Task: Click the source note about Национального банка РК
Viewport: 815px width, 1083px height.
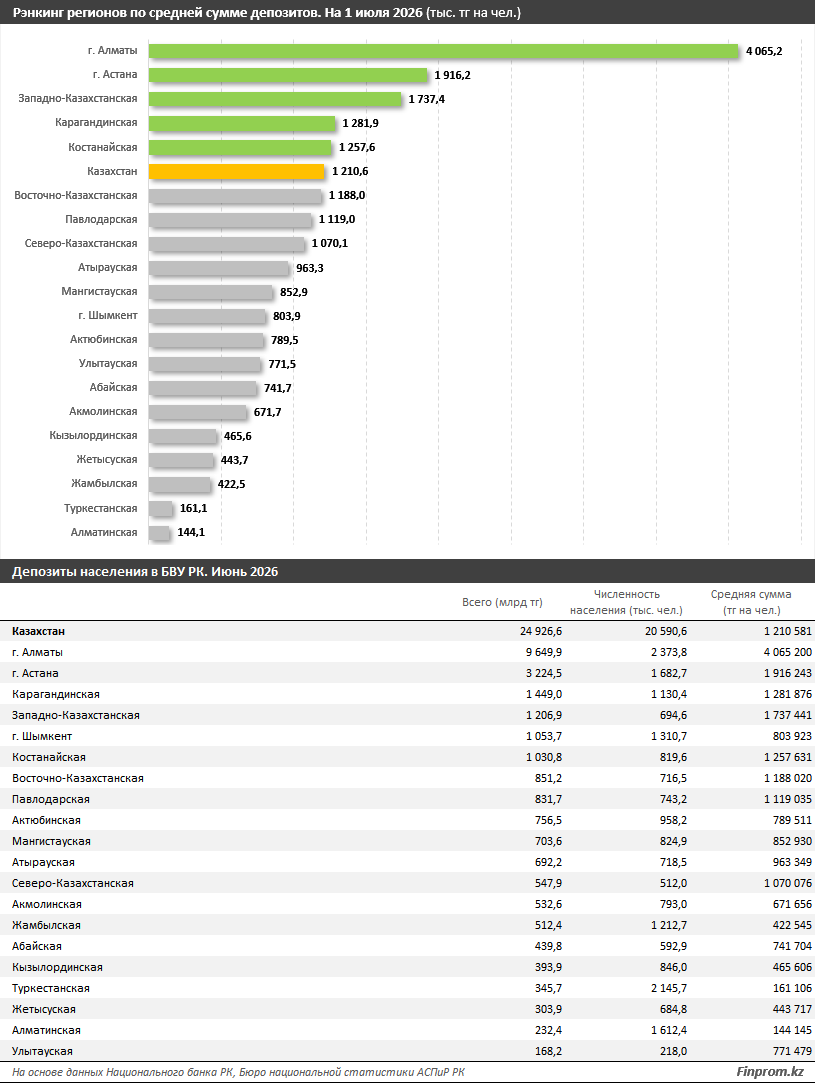Action: point(238,1072)
